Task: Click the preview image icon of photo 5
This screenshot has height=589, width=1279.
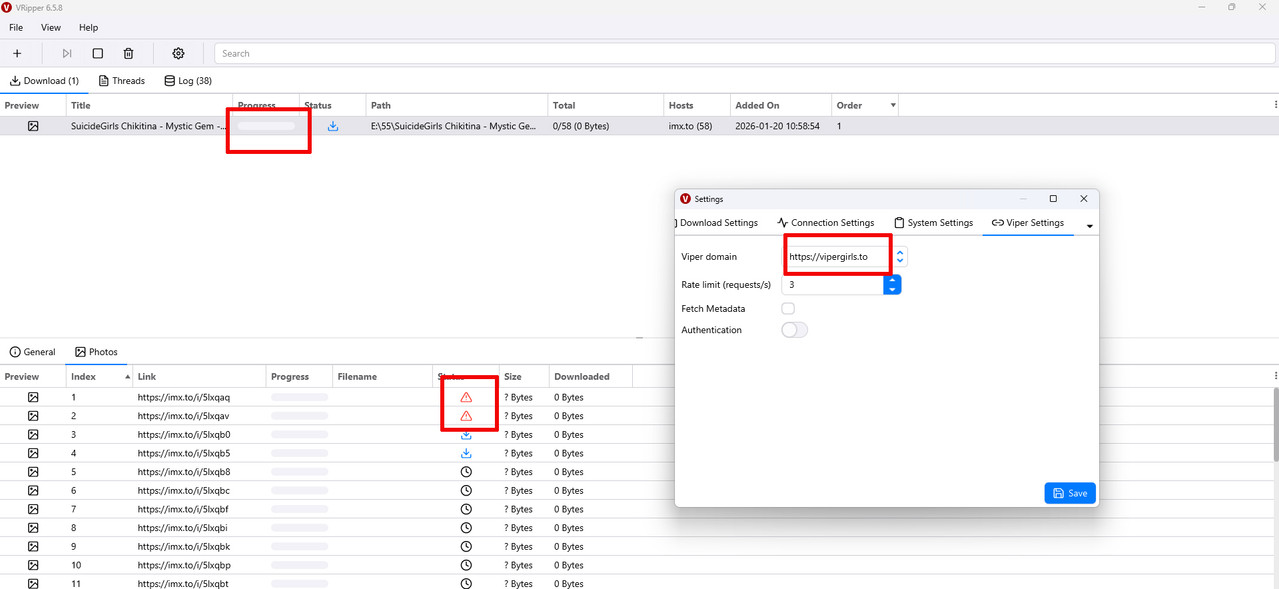Action: click(33, 472)
